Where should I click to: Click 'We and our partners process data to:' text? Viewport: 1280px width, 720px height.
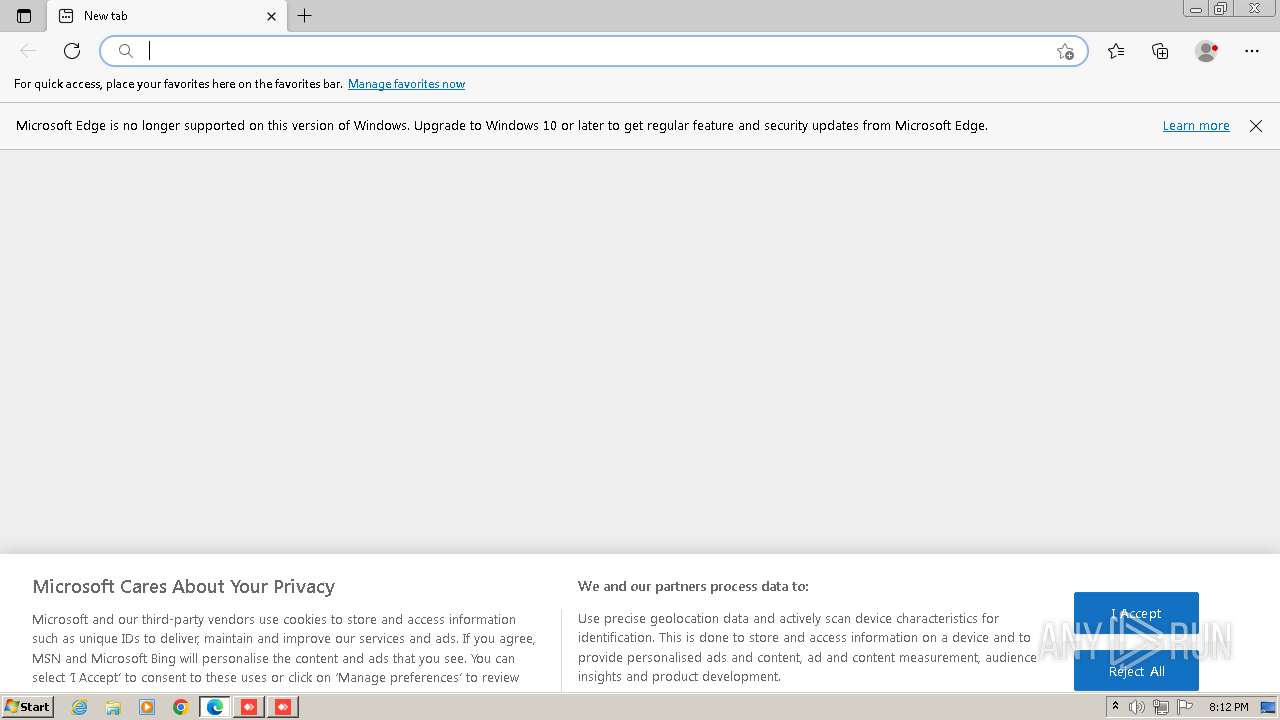coord(693,586)
